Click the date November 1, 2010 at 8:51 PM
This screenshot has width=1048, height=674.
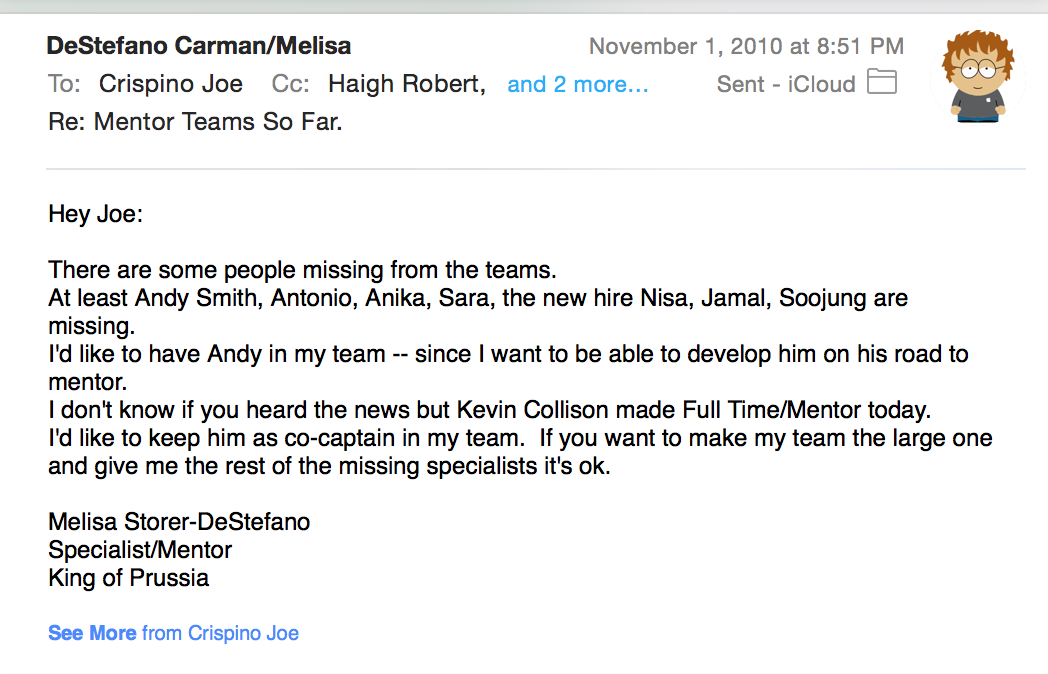tap(747, 46)
